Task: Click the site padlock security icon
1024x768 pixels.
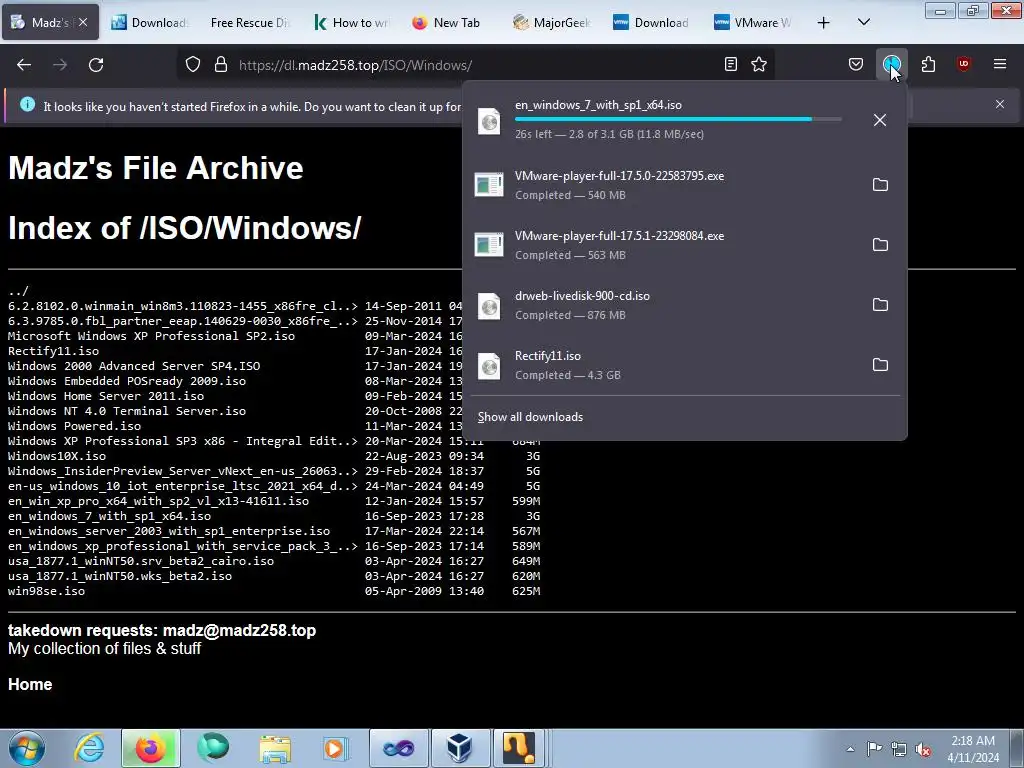Action: (221, 65)
